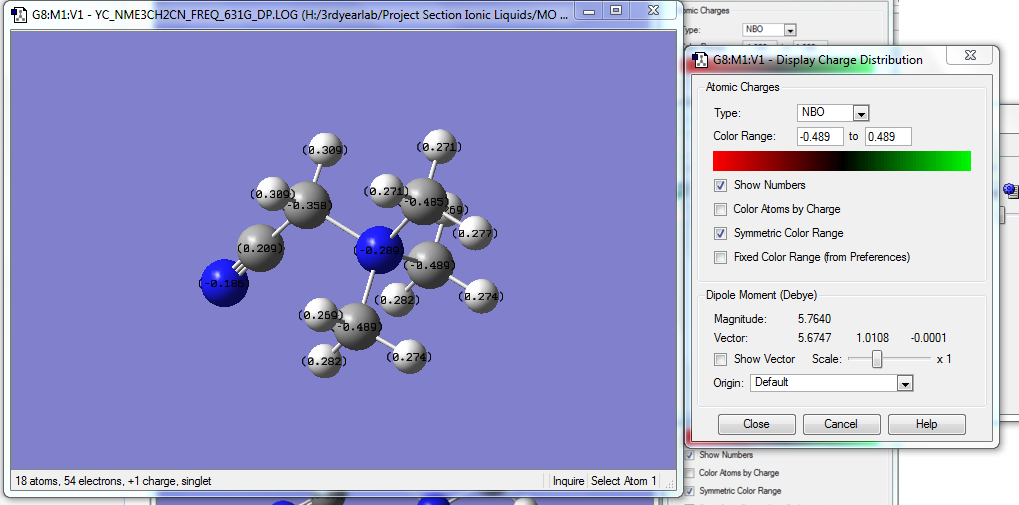Click the Help button
Screen dimensions: 1019x505
tap(926, 424)
